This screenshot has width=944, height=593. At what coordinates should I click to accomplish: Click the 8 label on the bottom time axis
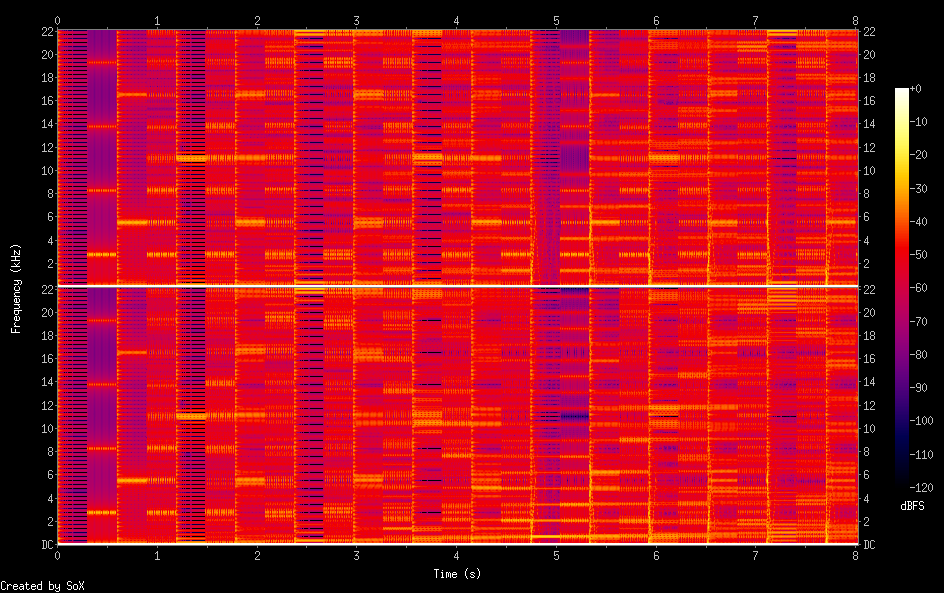(x=855, y=556)
